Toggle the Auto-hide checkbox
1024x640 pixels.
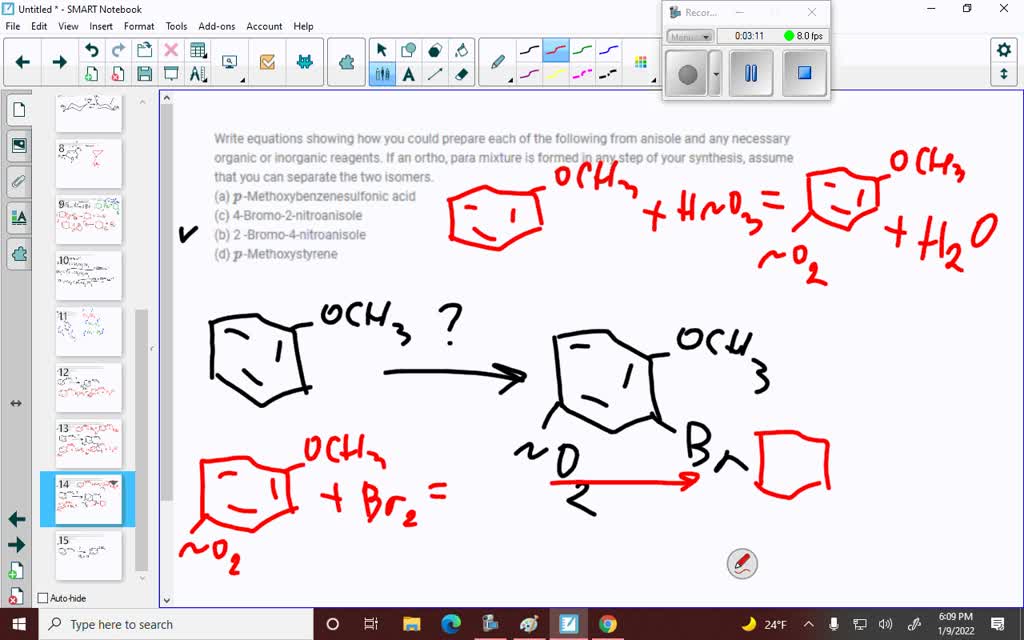[x=43, y=598]
